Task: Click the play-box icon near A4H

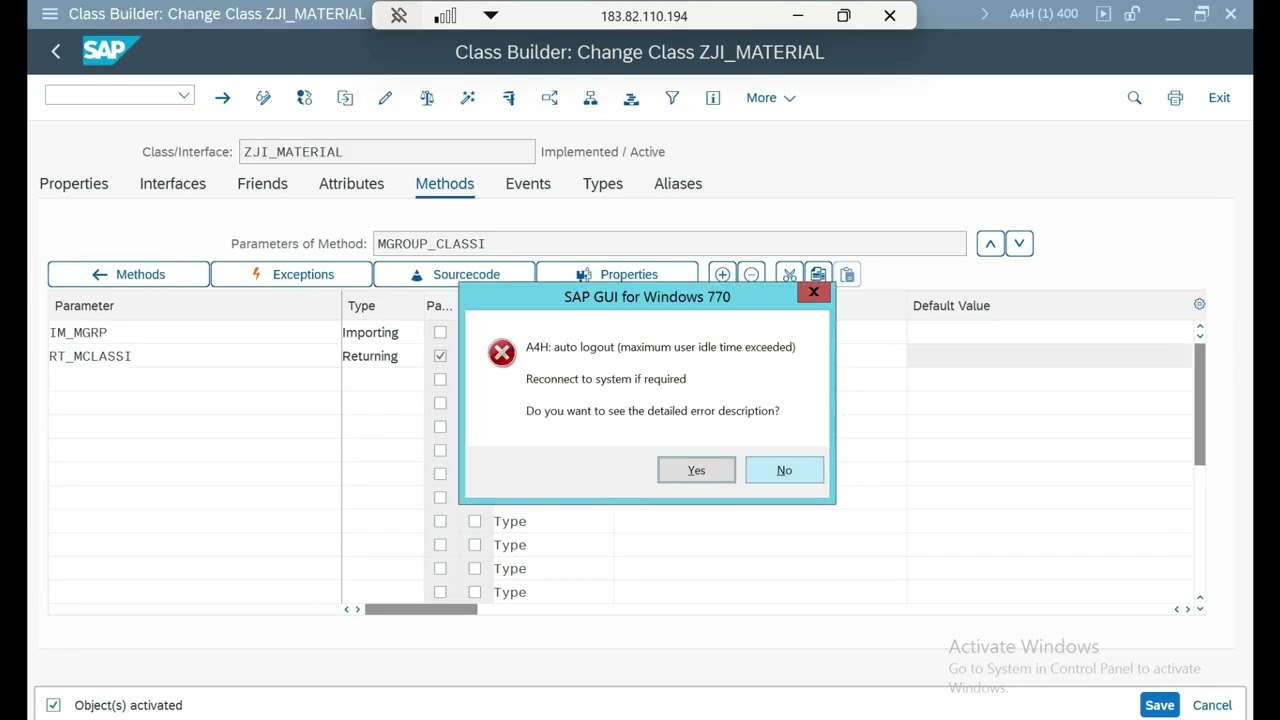Action: click(x=1103, y=14)
